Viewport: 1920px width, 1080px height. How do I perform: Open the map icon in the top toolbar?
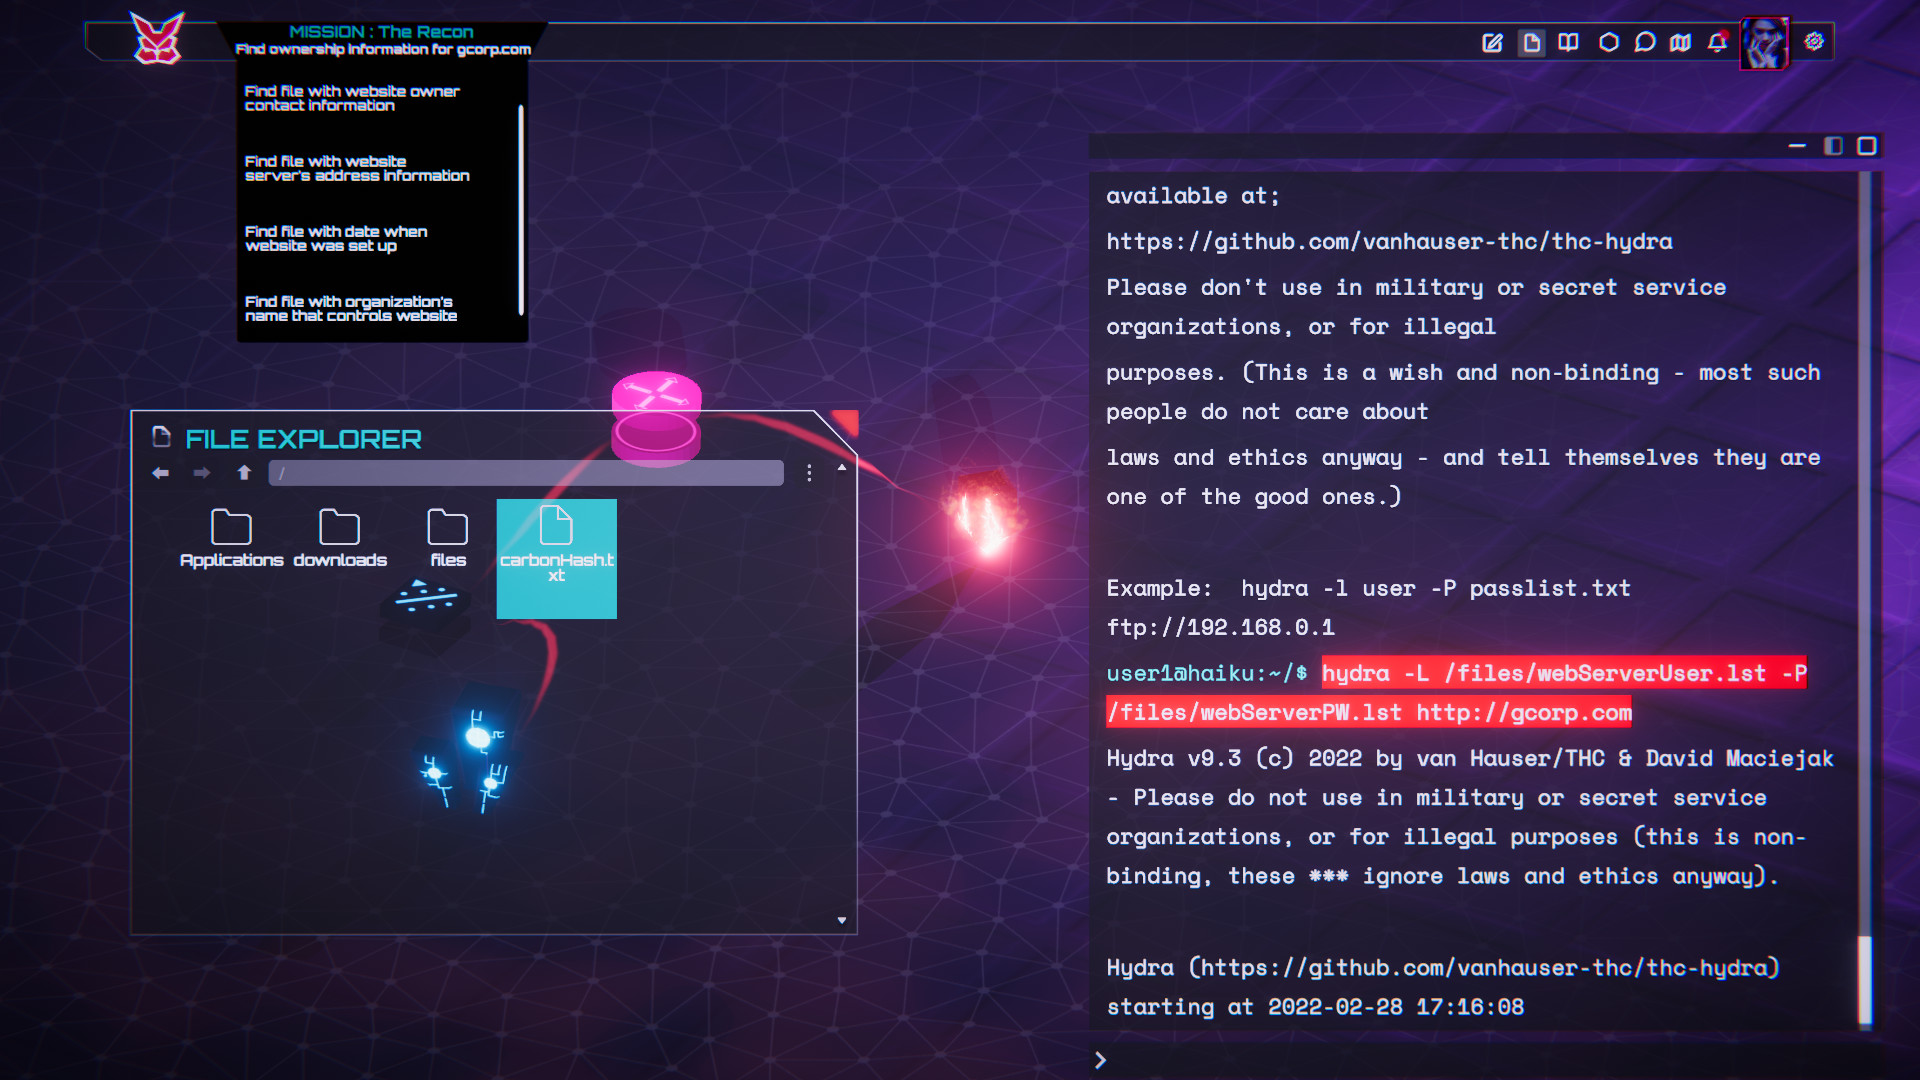click(x=1680, y=43)
